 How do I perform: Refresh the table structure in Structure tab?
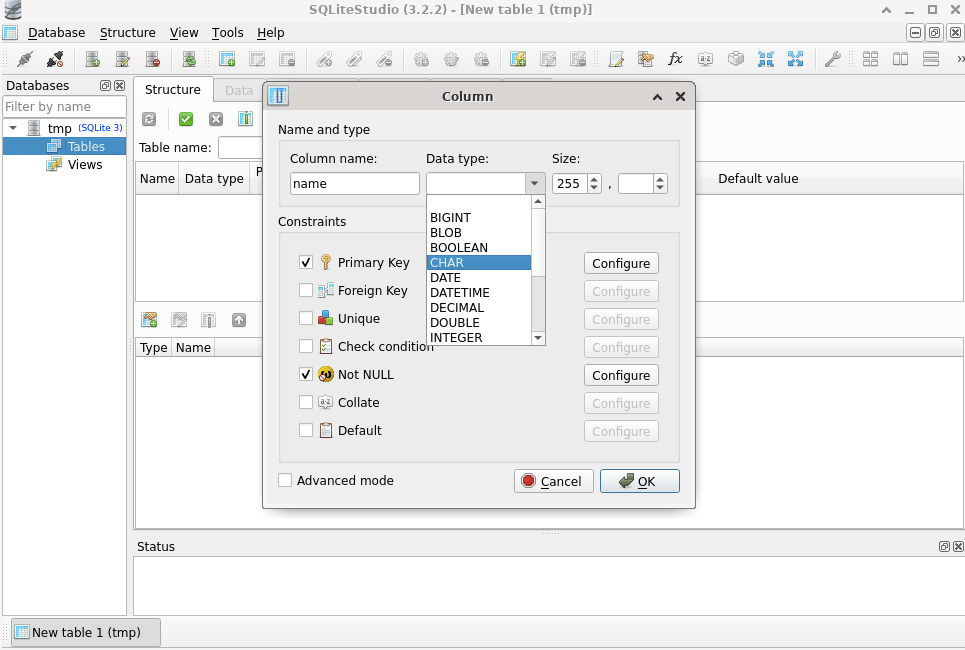[149, 119]
